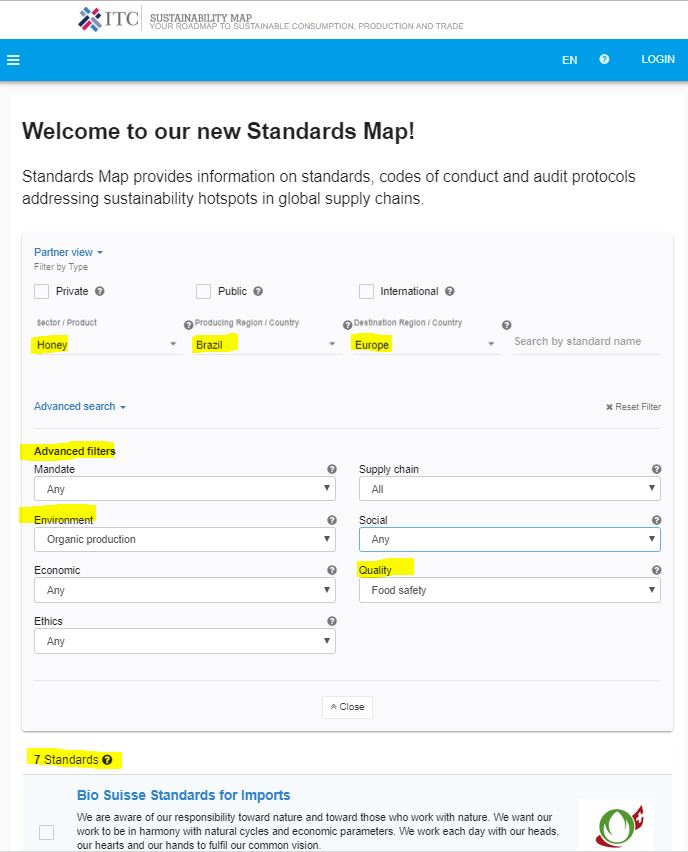The image size is (688, 852).
Task: Click the Search by standard name field
Action: pos(586,342)
